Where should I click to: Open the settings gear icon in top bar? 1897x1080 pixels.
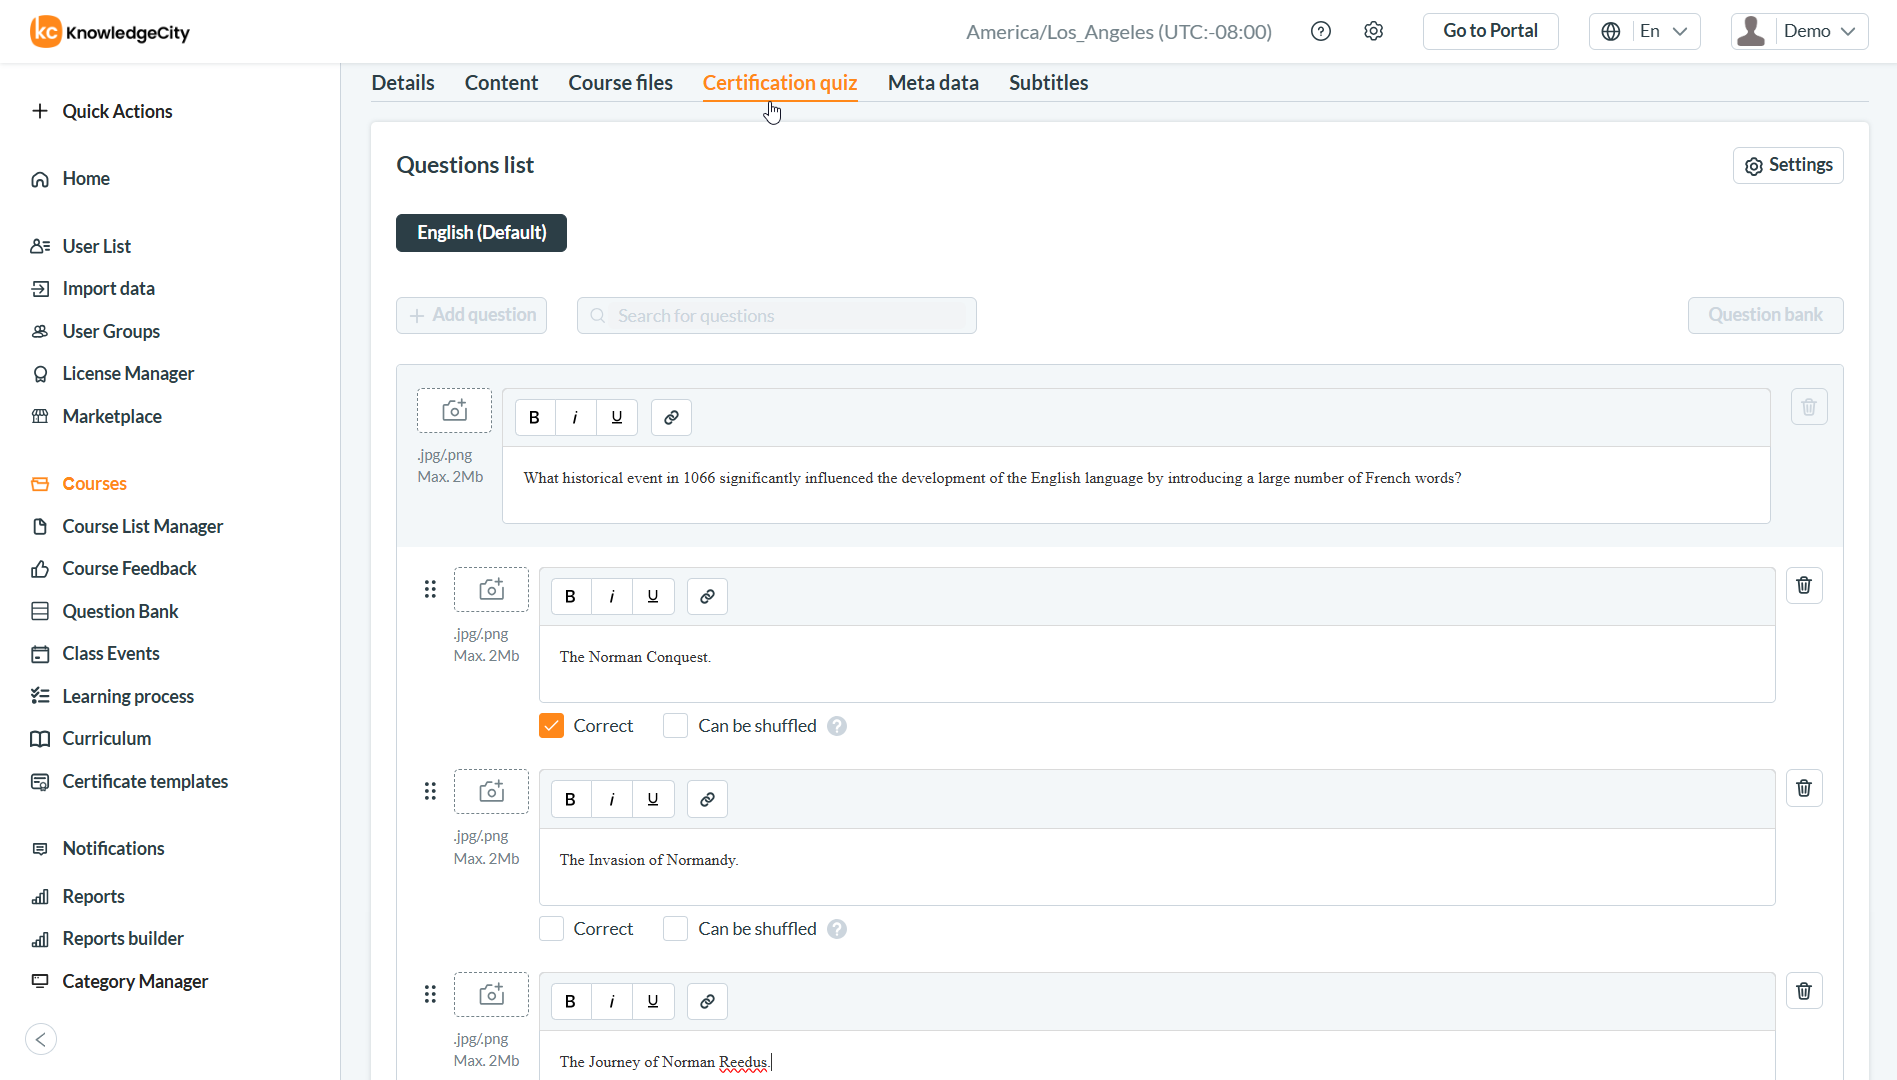pyautogui.click(x=1374, y=31)
